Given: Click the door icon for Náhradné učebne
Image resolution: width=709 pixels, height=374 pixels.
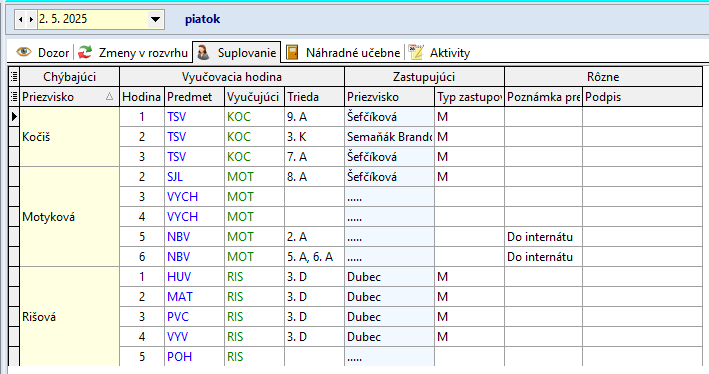Looking at the screenshot, I should pos(292,52).
